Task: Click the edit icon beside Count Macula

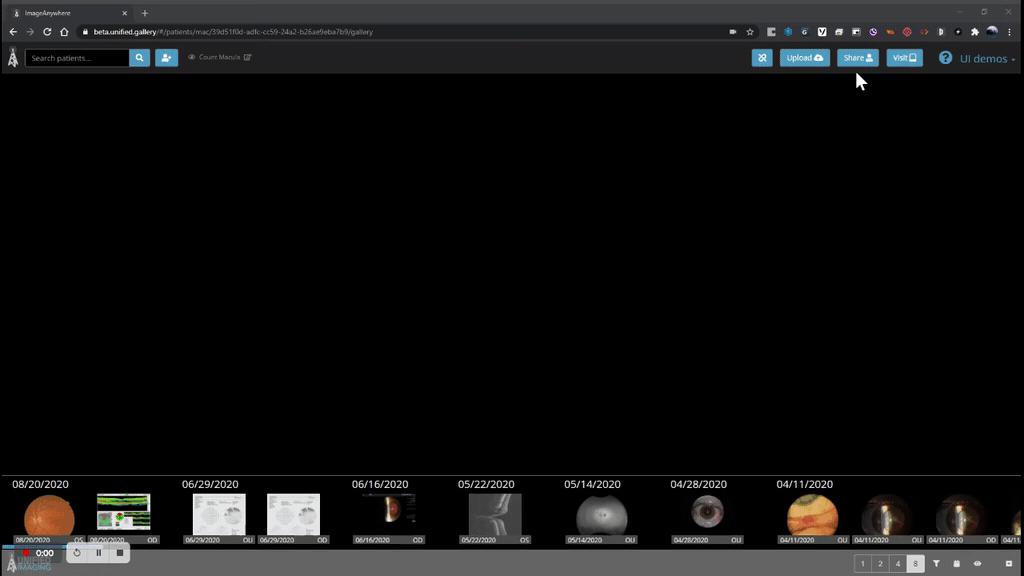Action: pyautogui.click(x=248, y=58)
